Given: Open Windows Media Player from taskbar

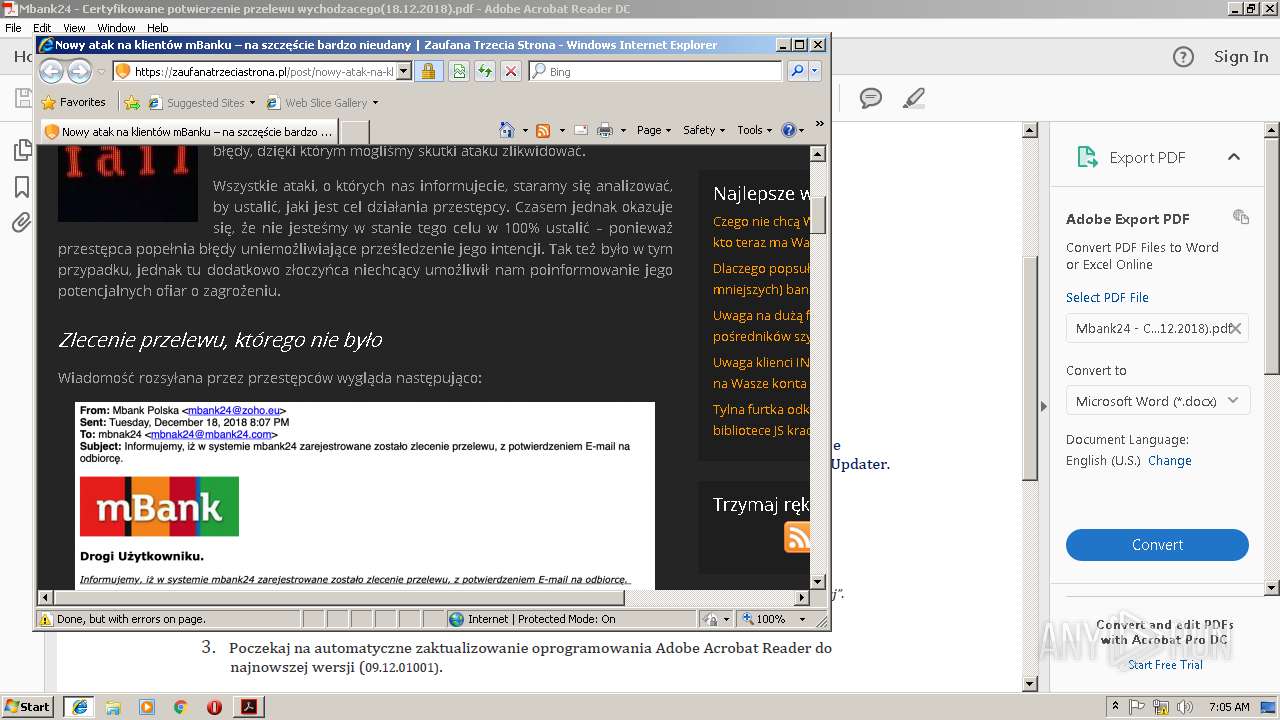Looking at the screenshot, I should pyautogui.click(x=147, y=707).
